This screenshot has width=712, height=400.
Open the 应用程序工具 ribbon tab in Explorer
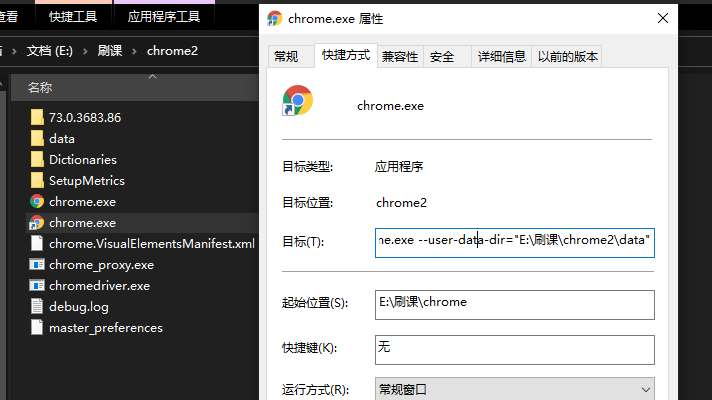(x=164, y=17)
